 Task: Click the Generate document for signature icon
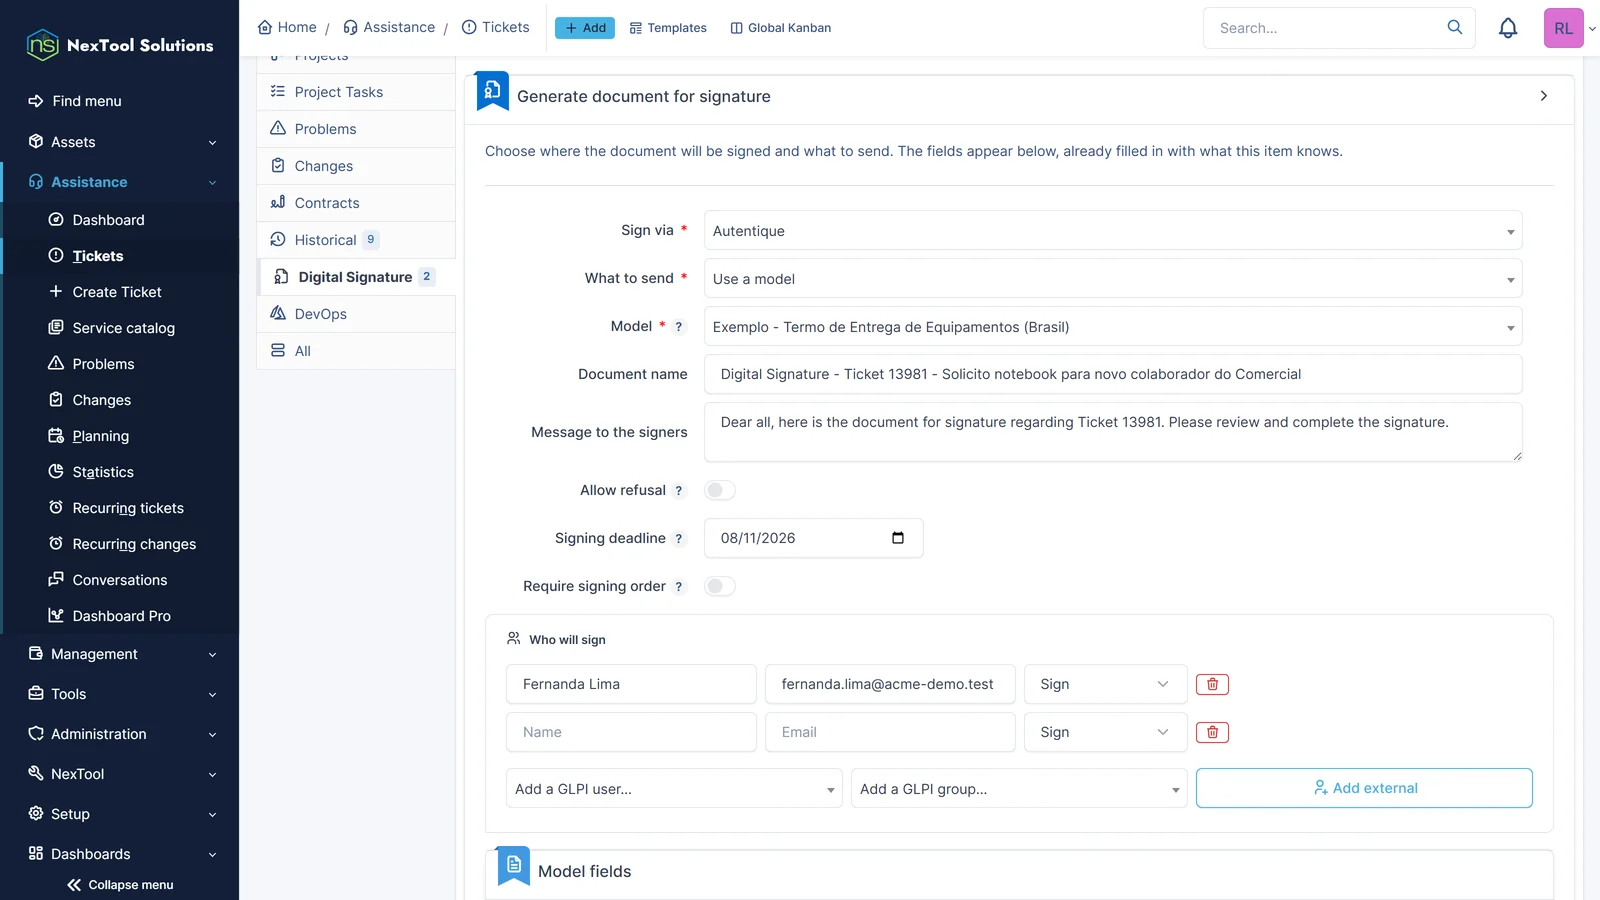click(492, 91)
